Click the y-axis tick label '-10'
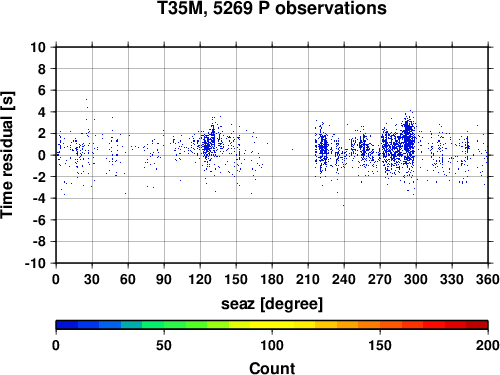Viewport: 500px width, 375px height. tap(35, 263)
